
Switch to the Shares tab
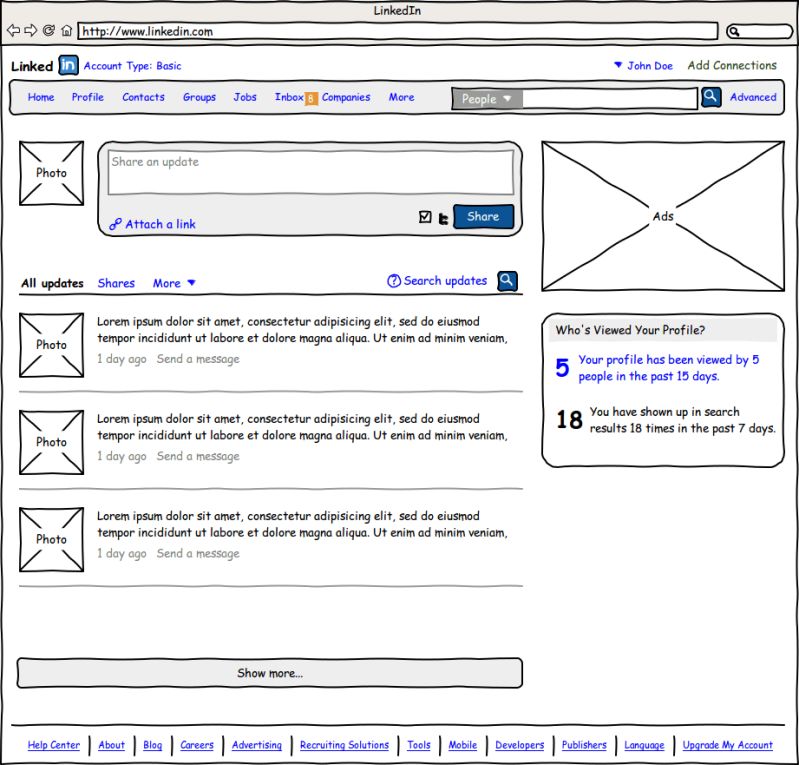point(116,283)
